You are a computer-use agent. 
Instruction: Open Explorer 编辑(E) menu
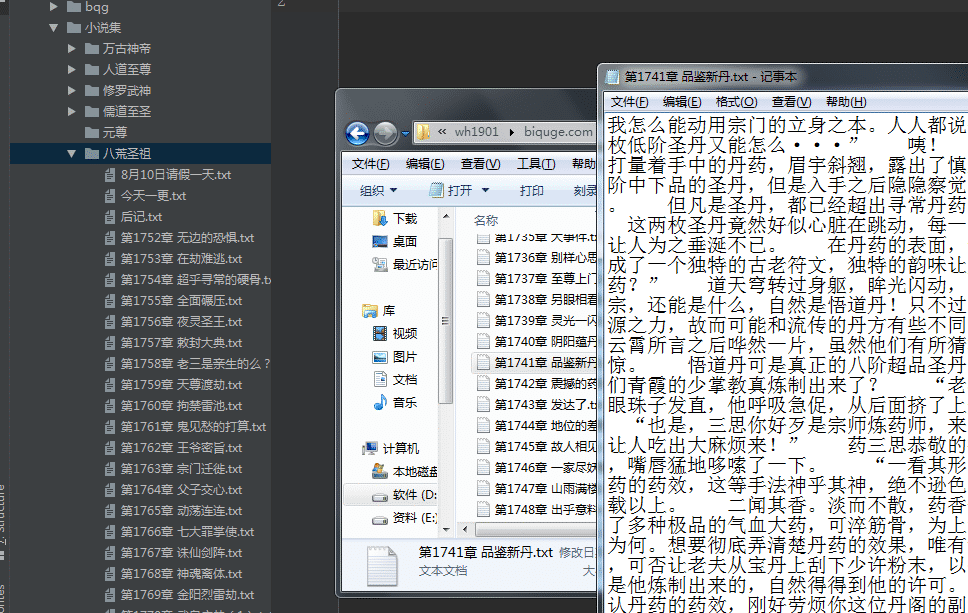point(425,164)
